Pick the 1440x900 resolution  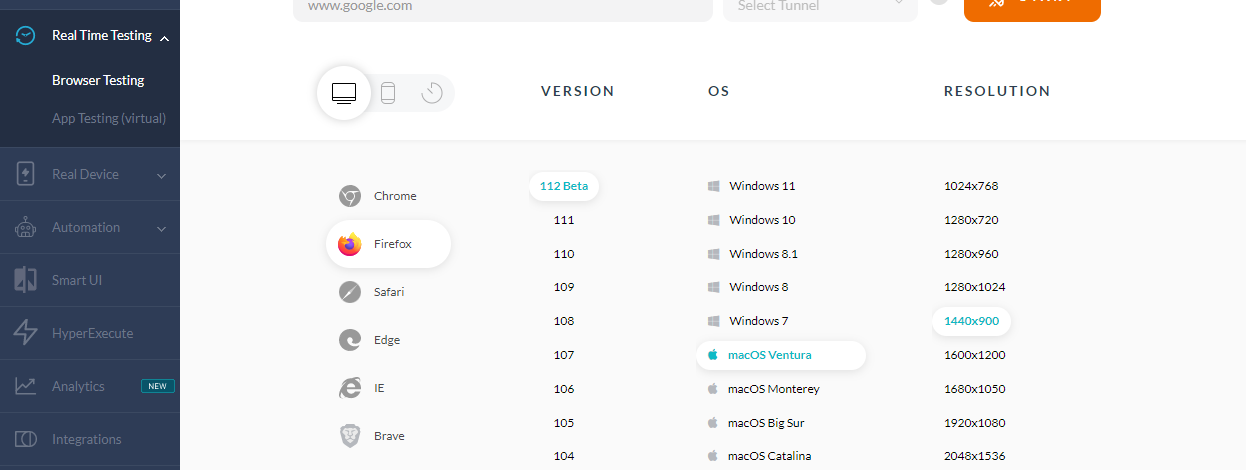tap(972, 321)
